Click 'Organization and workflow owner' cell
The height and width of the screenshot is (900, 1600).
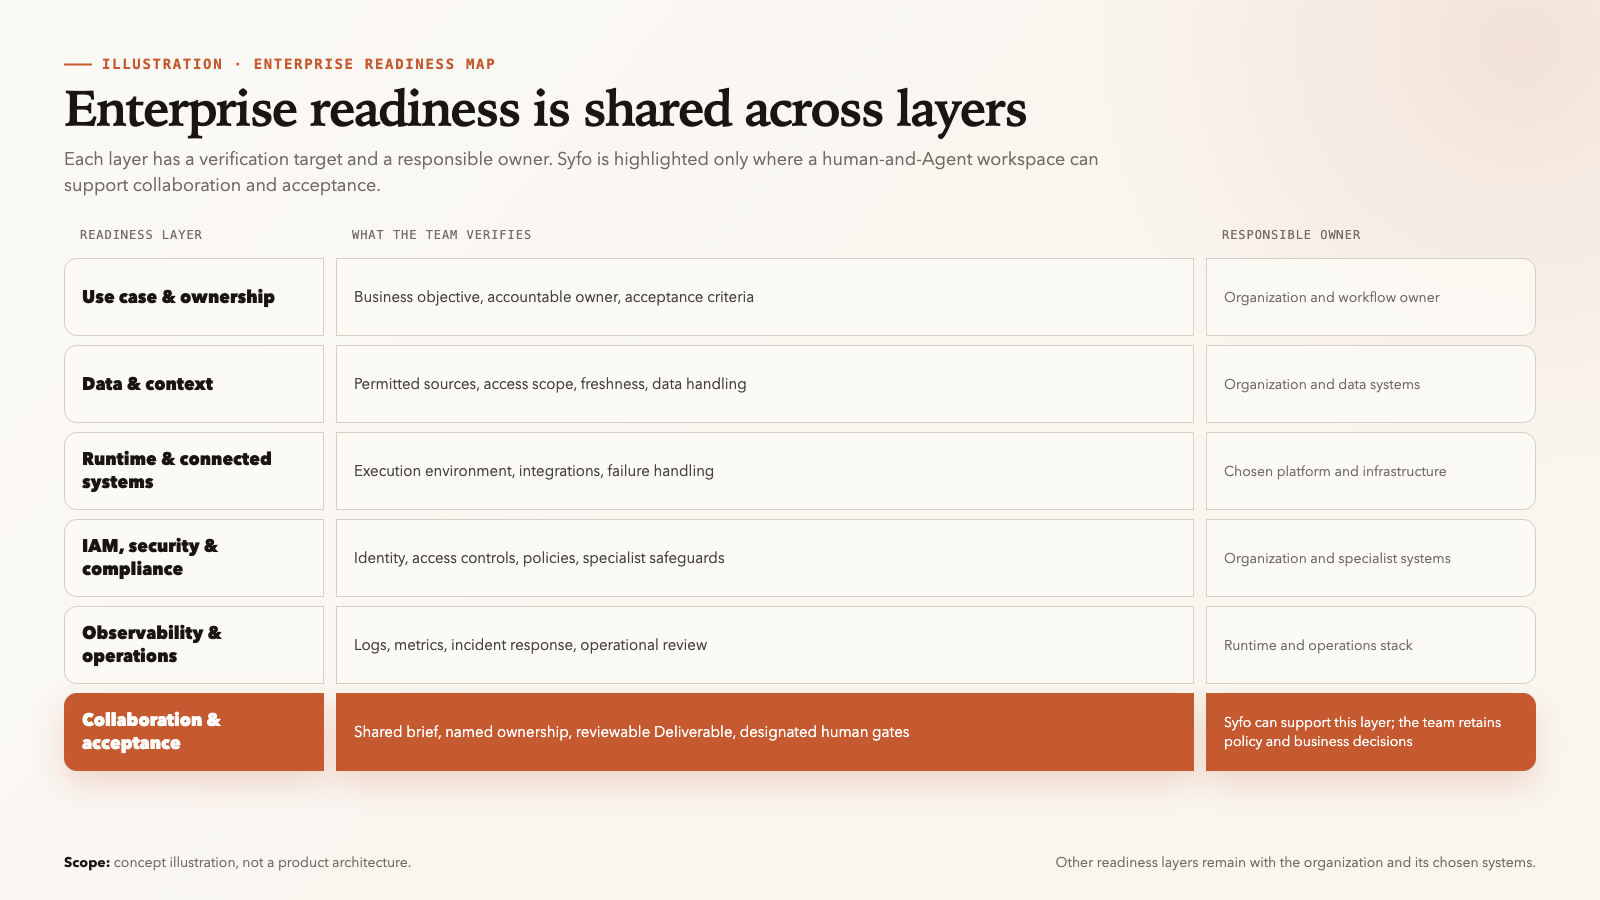pos(1371,297)
